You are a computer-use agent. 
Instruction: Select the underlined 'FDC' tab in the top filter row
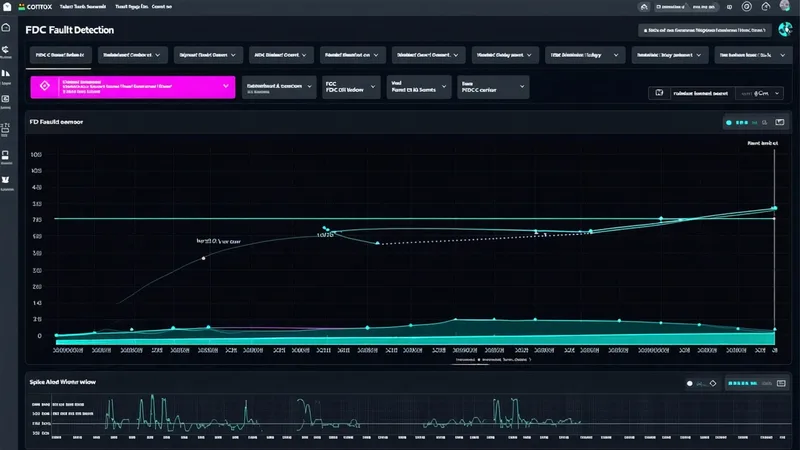click(60, 55)
